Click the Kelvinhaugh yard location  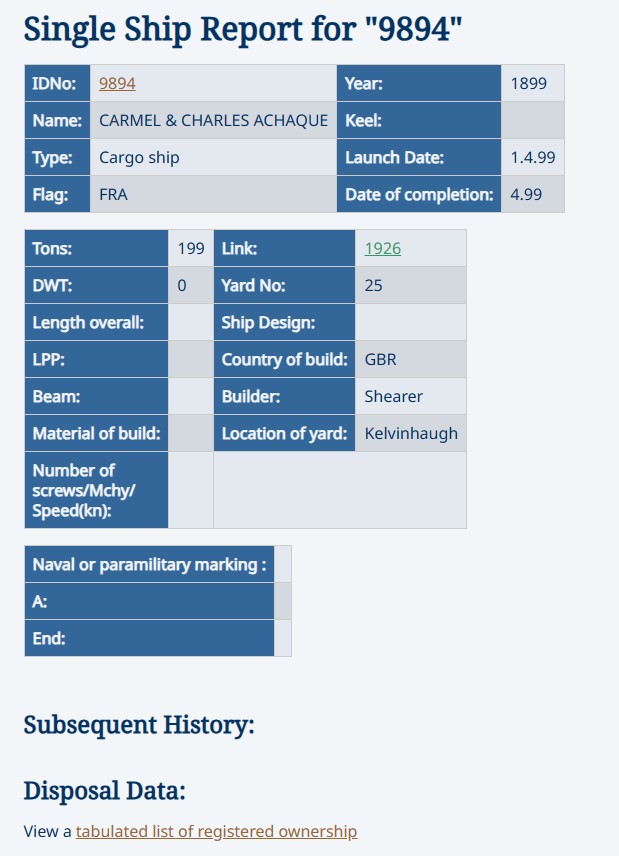[x=411, y=433]
